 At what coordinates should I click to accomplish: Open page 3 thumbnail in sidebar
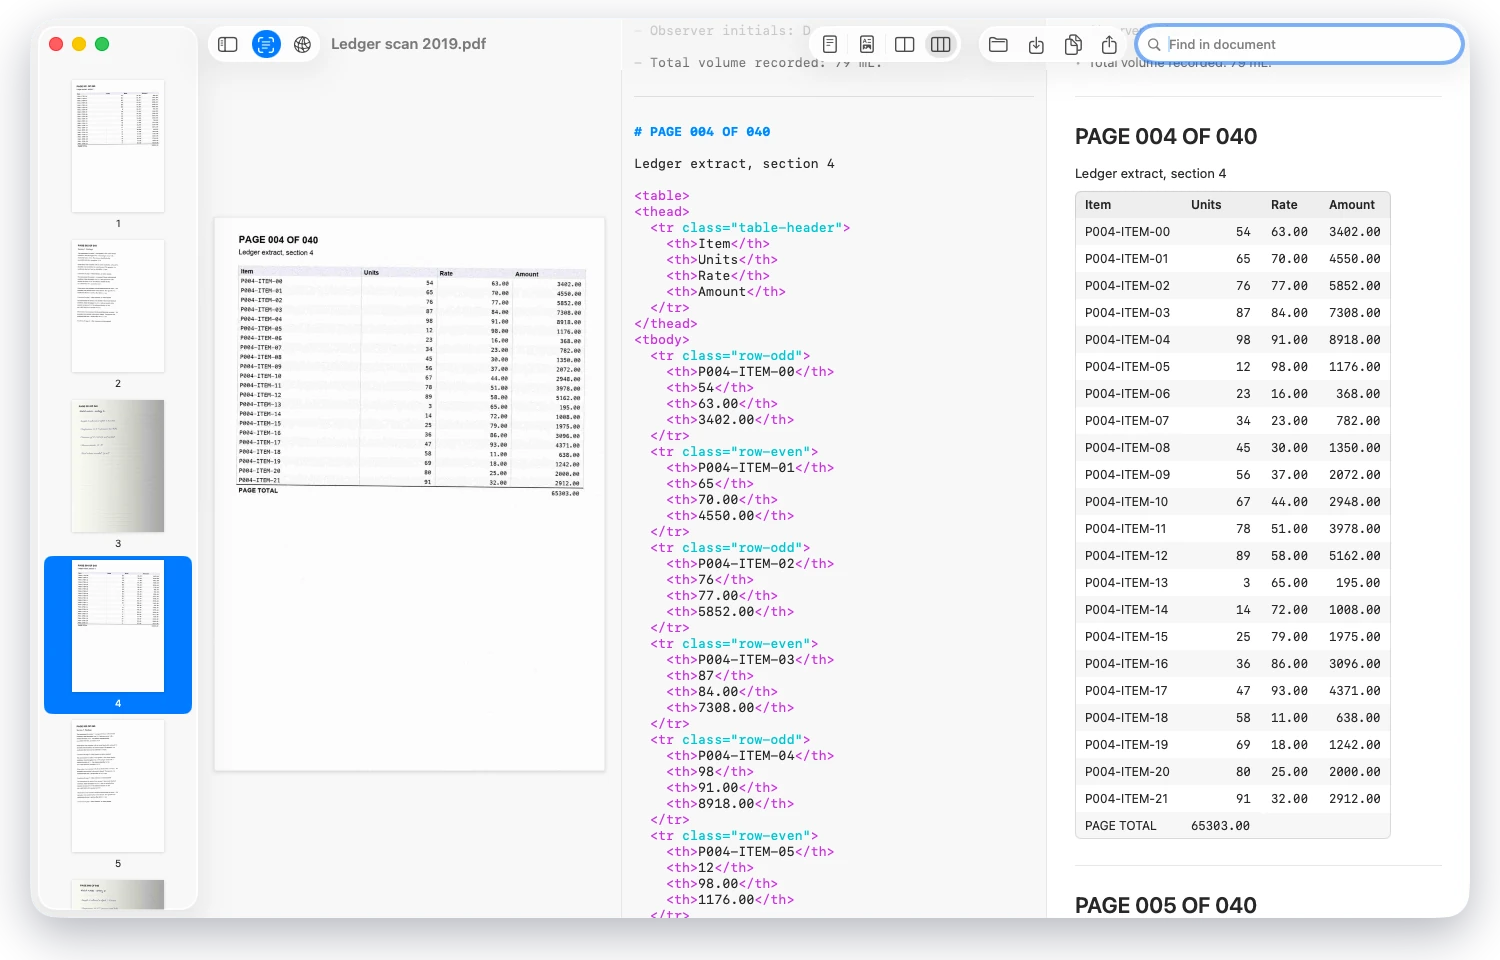point(118,466)
